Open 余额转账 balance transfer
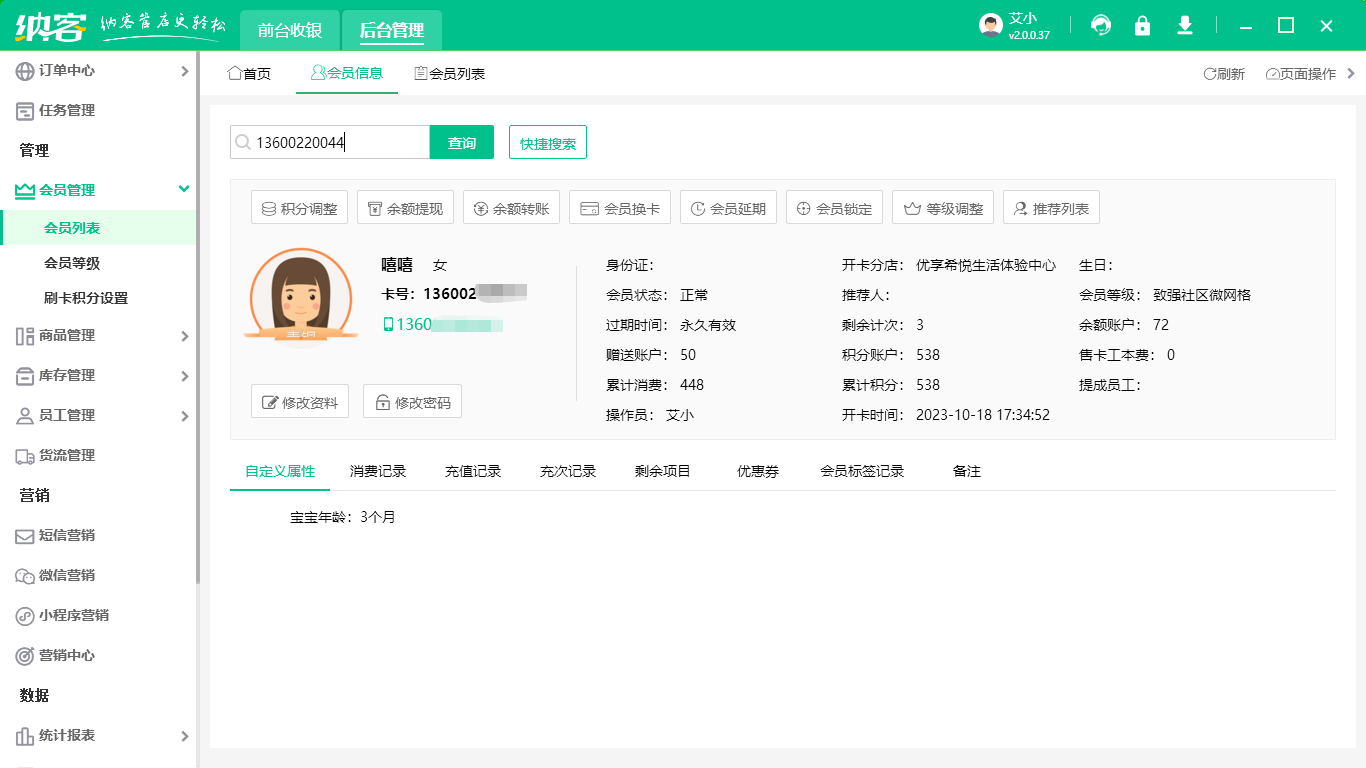The width and height of the screenshot is (1366, 768). (x=511, y=207)
